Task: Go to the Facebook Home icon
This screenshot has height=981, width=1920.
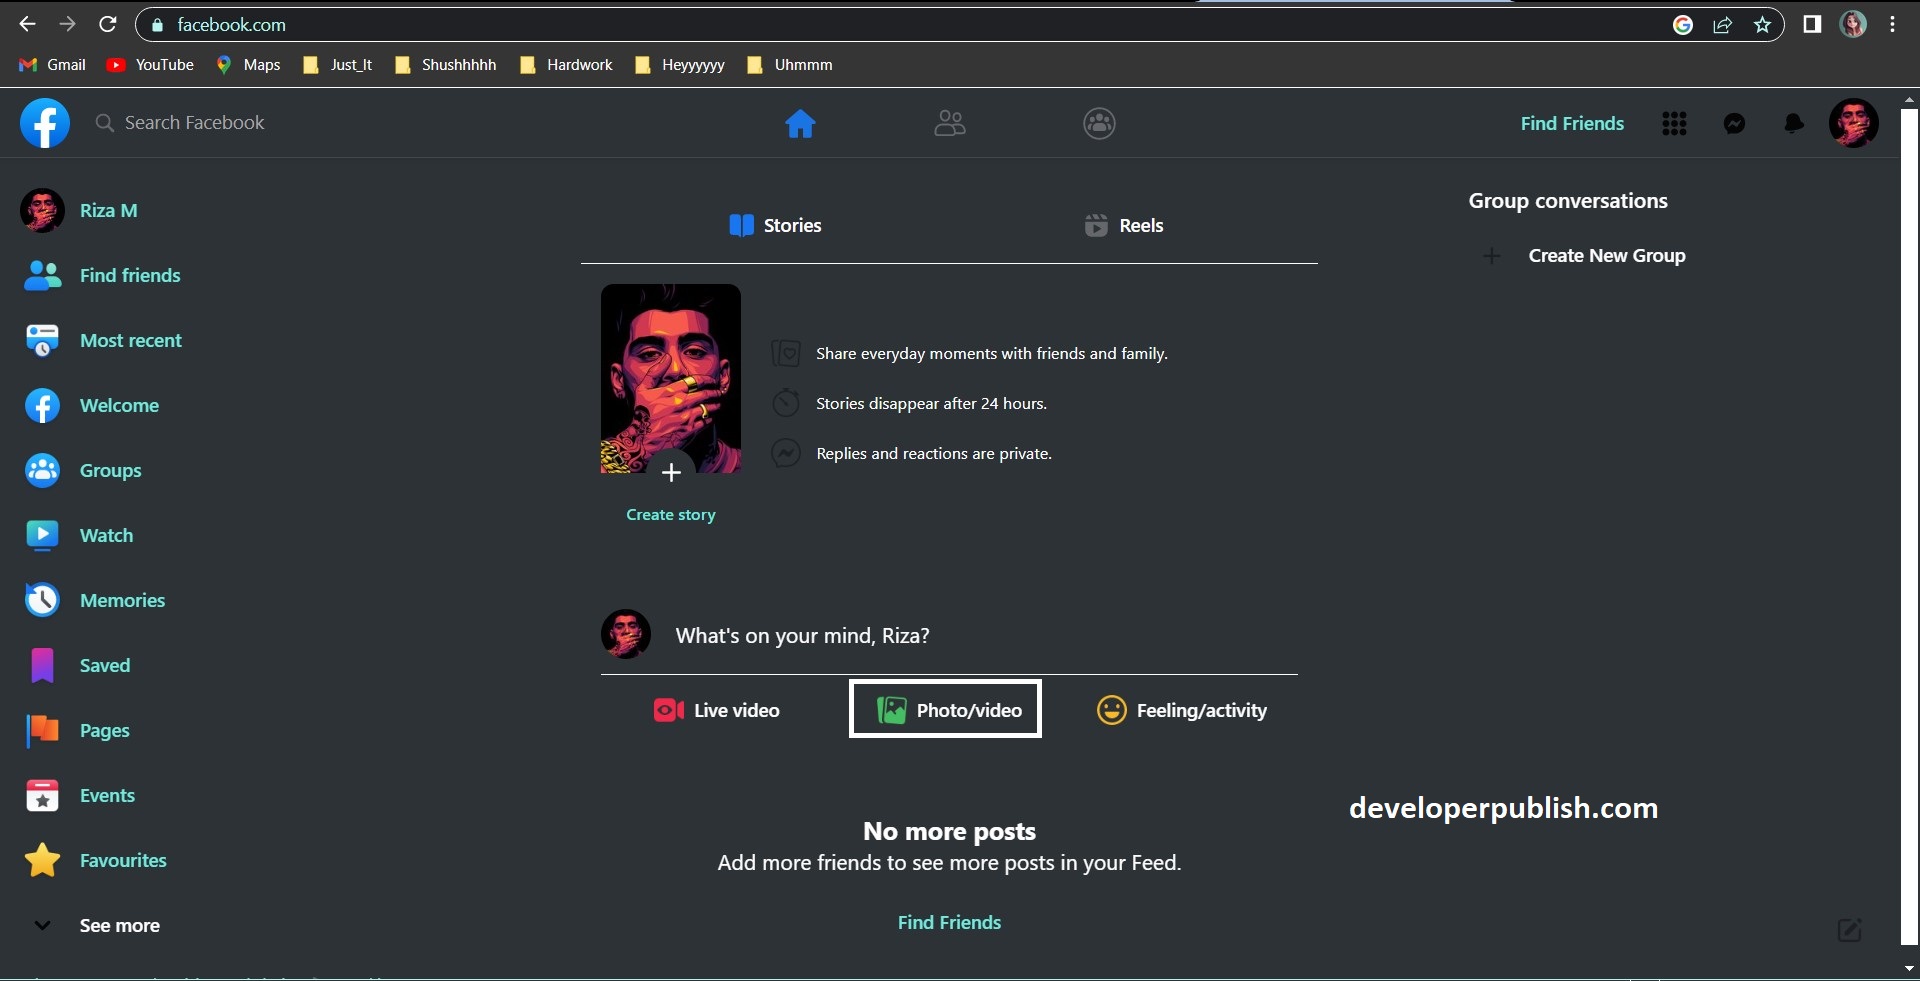Action: tap(800, 123)
